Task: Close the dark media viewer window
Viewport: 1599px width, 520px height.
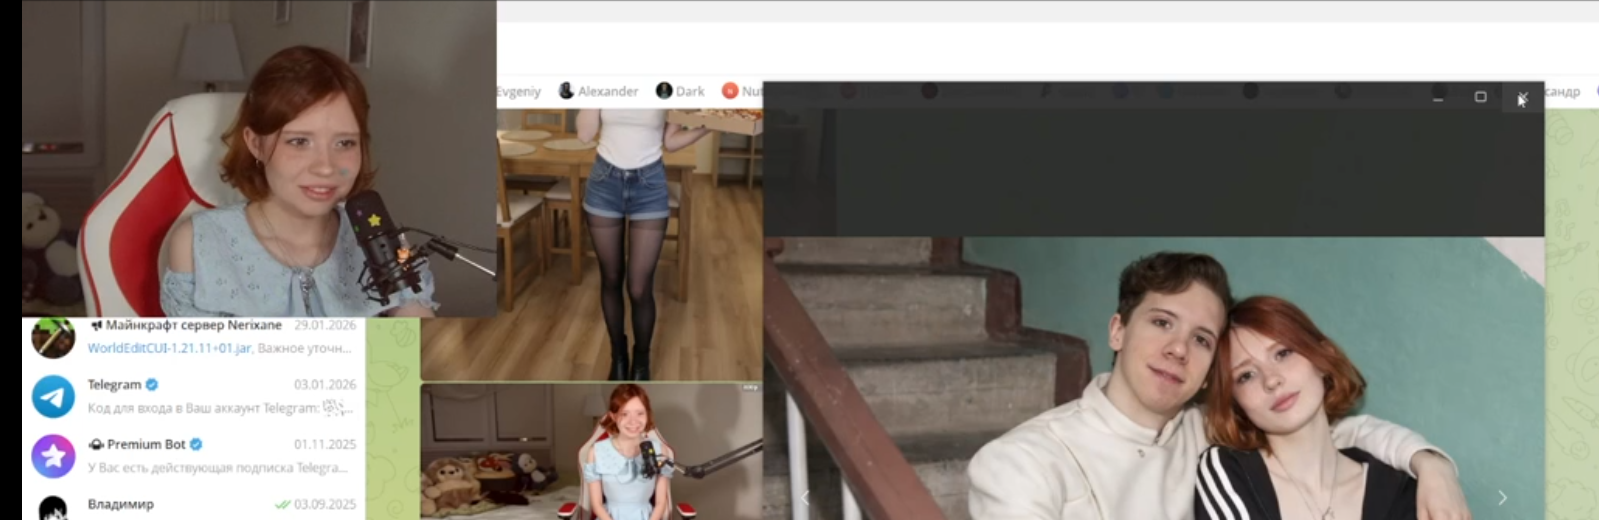Action: click(1522, 97)
